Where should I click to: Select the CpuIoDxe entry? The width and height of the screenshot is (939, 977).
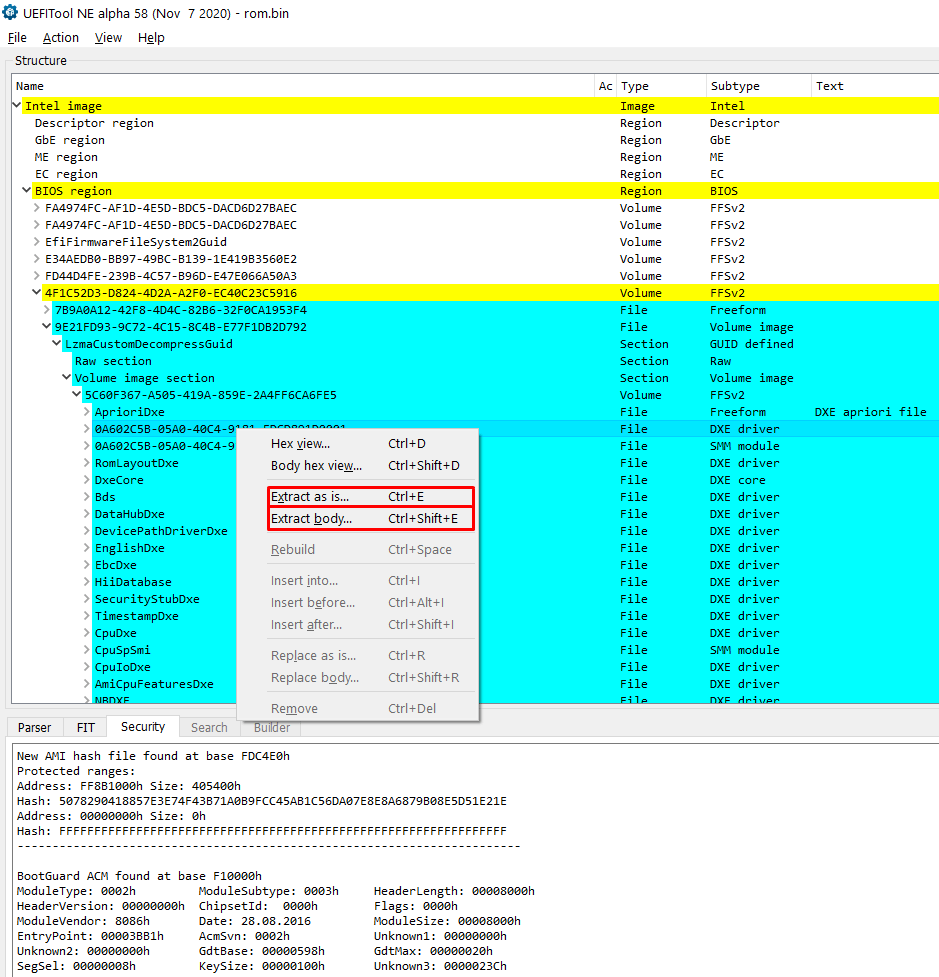(x=122, y=667)
